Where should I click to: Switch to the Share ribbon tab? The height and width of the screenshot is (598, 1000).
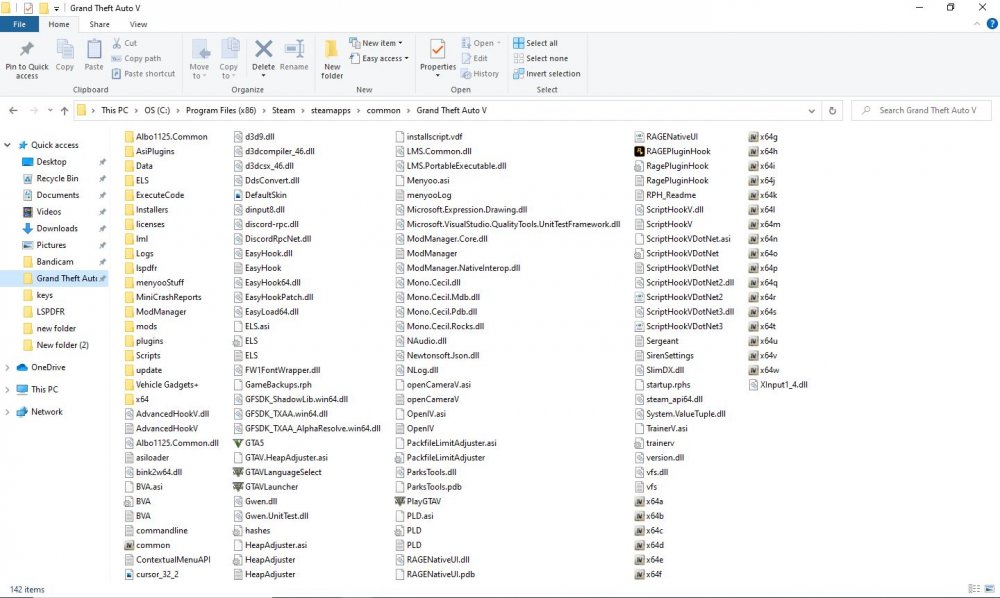(x=99, y=24)
